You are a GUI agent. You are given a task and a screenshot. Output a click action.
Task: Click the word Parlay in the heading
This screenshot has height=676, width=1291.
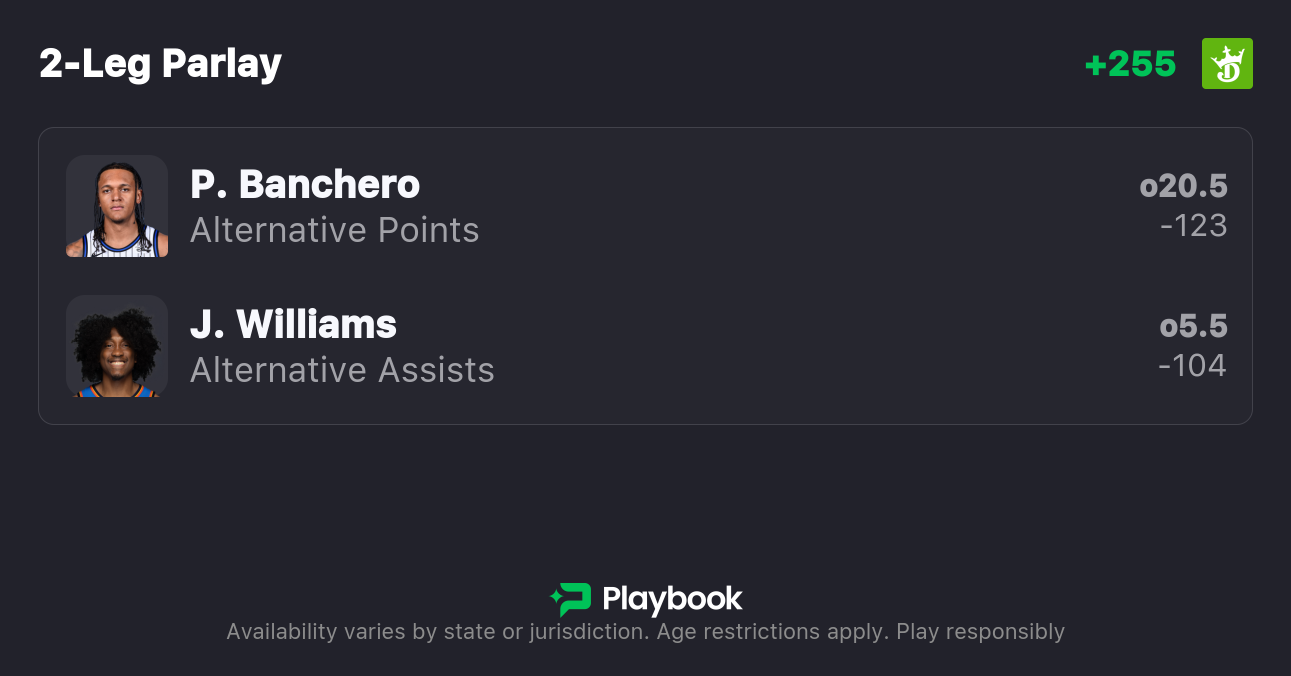tap(222, 64)
